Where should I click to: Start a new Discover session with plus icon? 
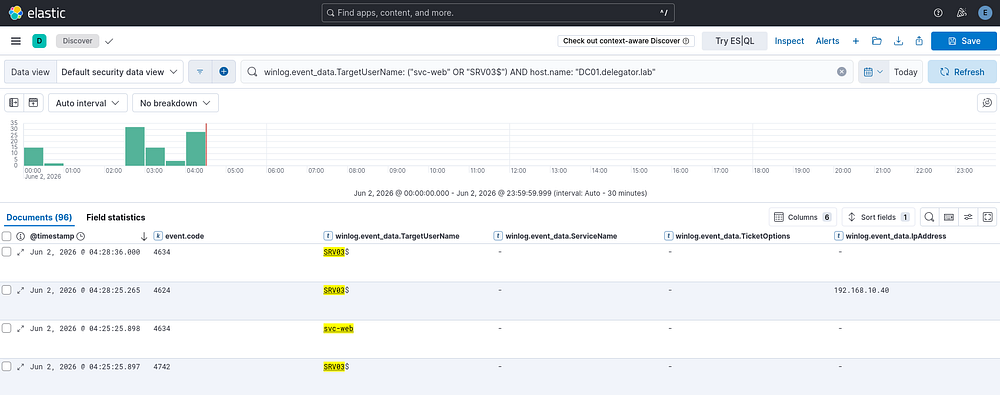pyautogui.click(x=856, y=41)
